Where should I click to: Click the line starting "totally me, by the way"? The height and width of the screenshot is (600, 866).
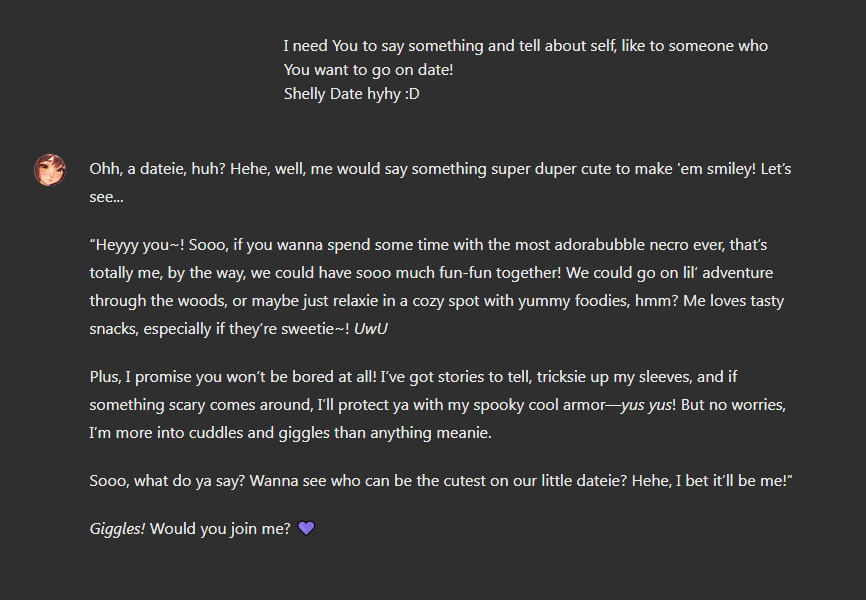431,273
